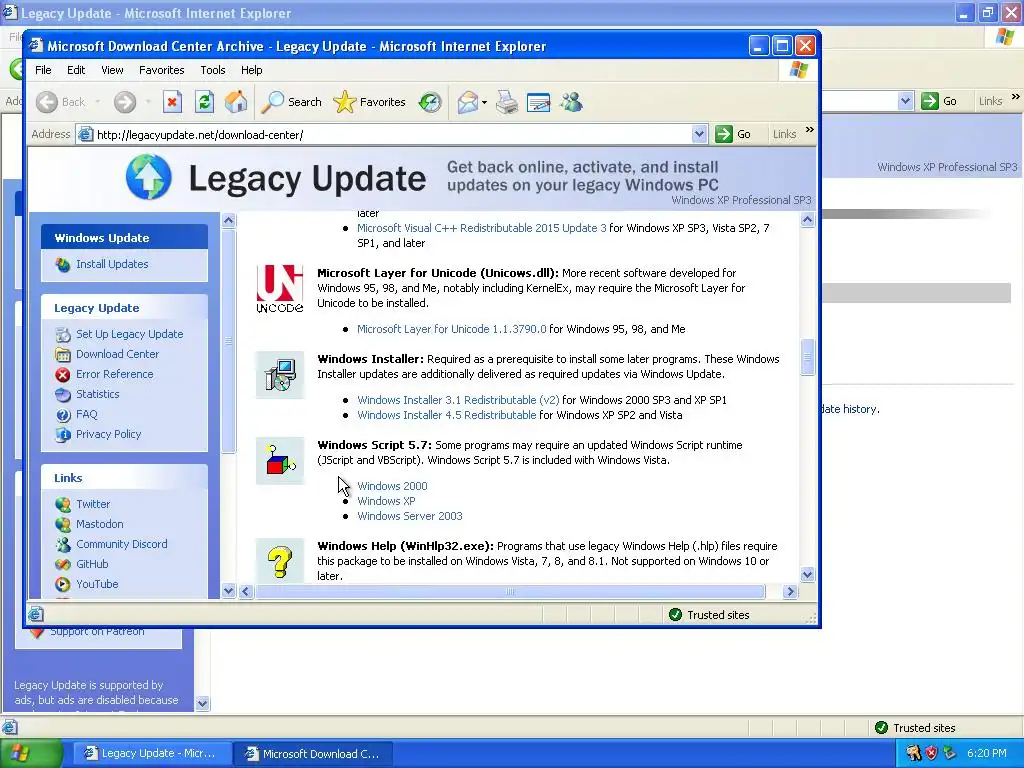The image size is (1024, 768).
Task: Click the red security shield tray icon
Action: (x=931, y=753)
